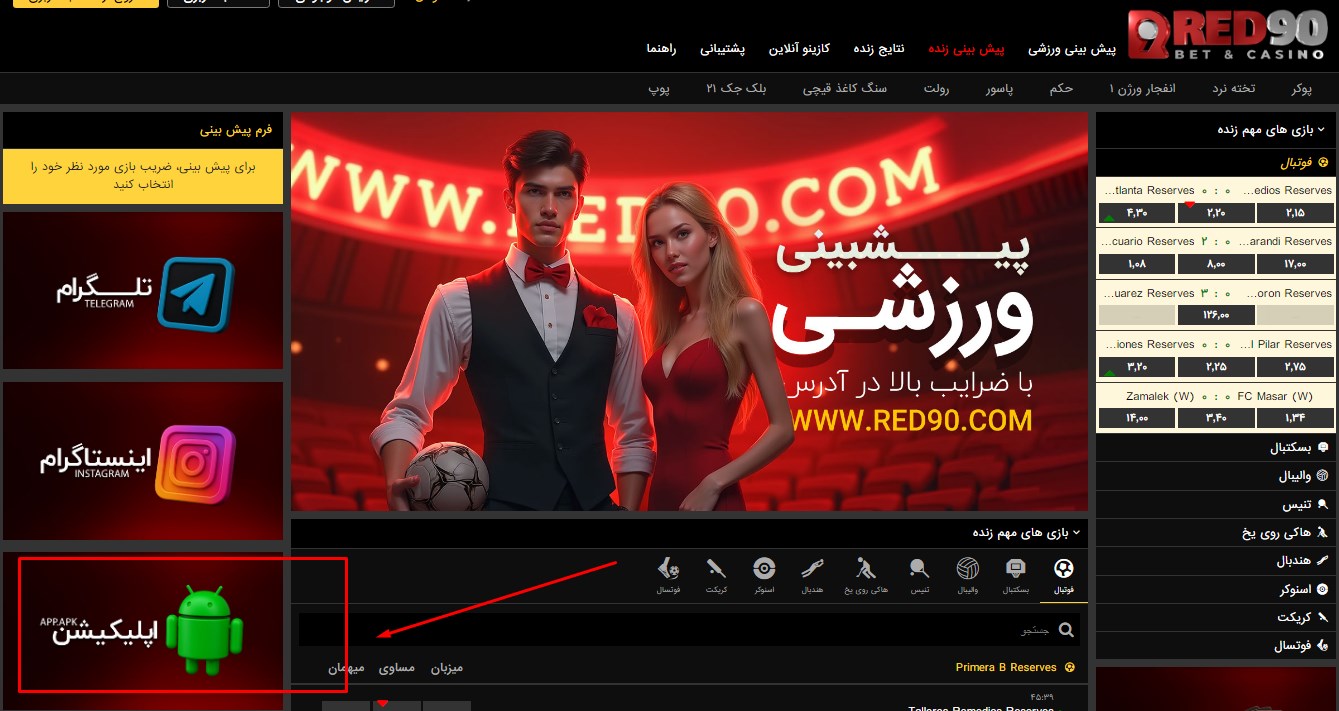Image resolution: width=1339 pixels, height=711 pixels.
Task: Select the ice hockey player icon tab
Action: coord(866,569)
